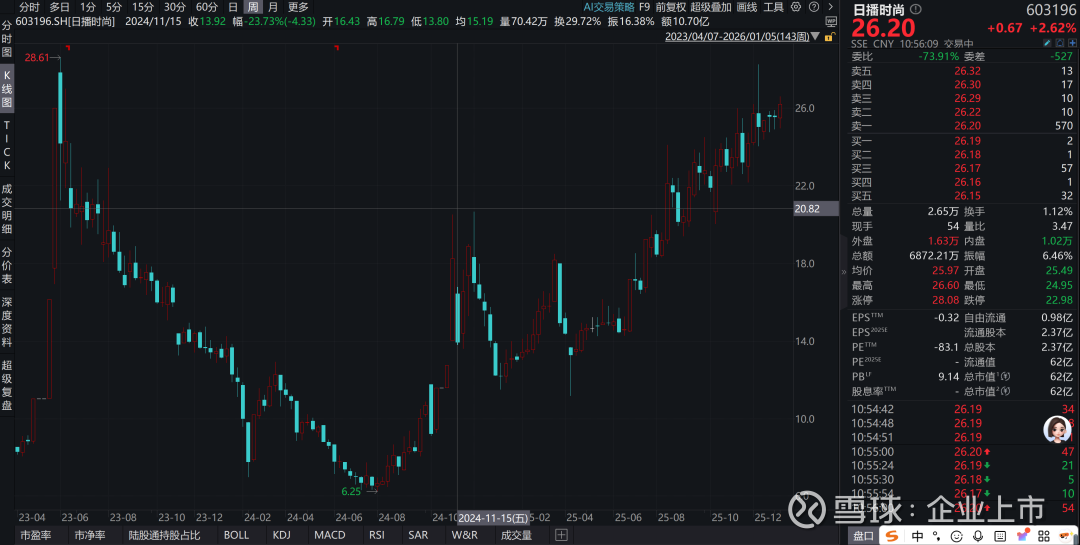This screenshot has width=1080, height=545.
Task: Click the info icon beside 日播时尚
Action: tap(915, 10)
